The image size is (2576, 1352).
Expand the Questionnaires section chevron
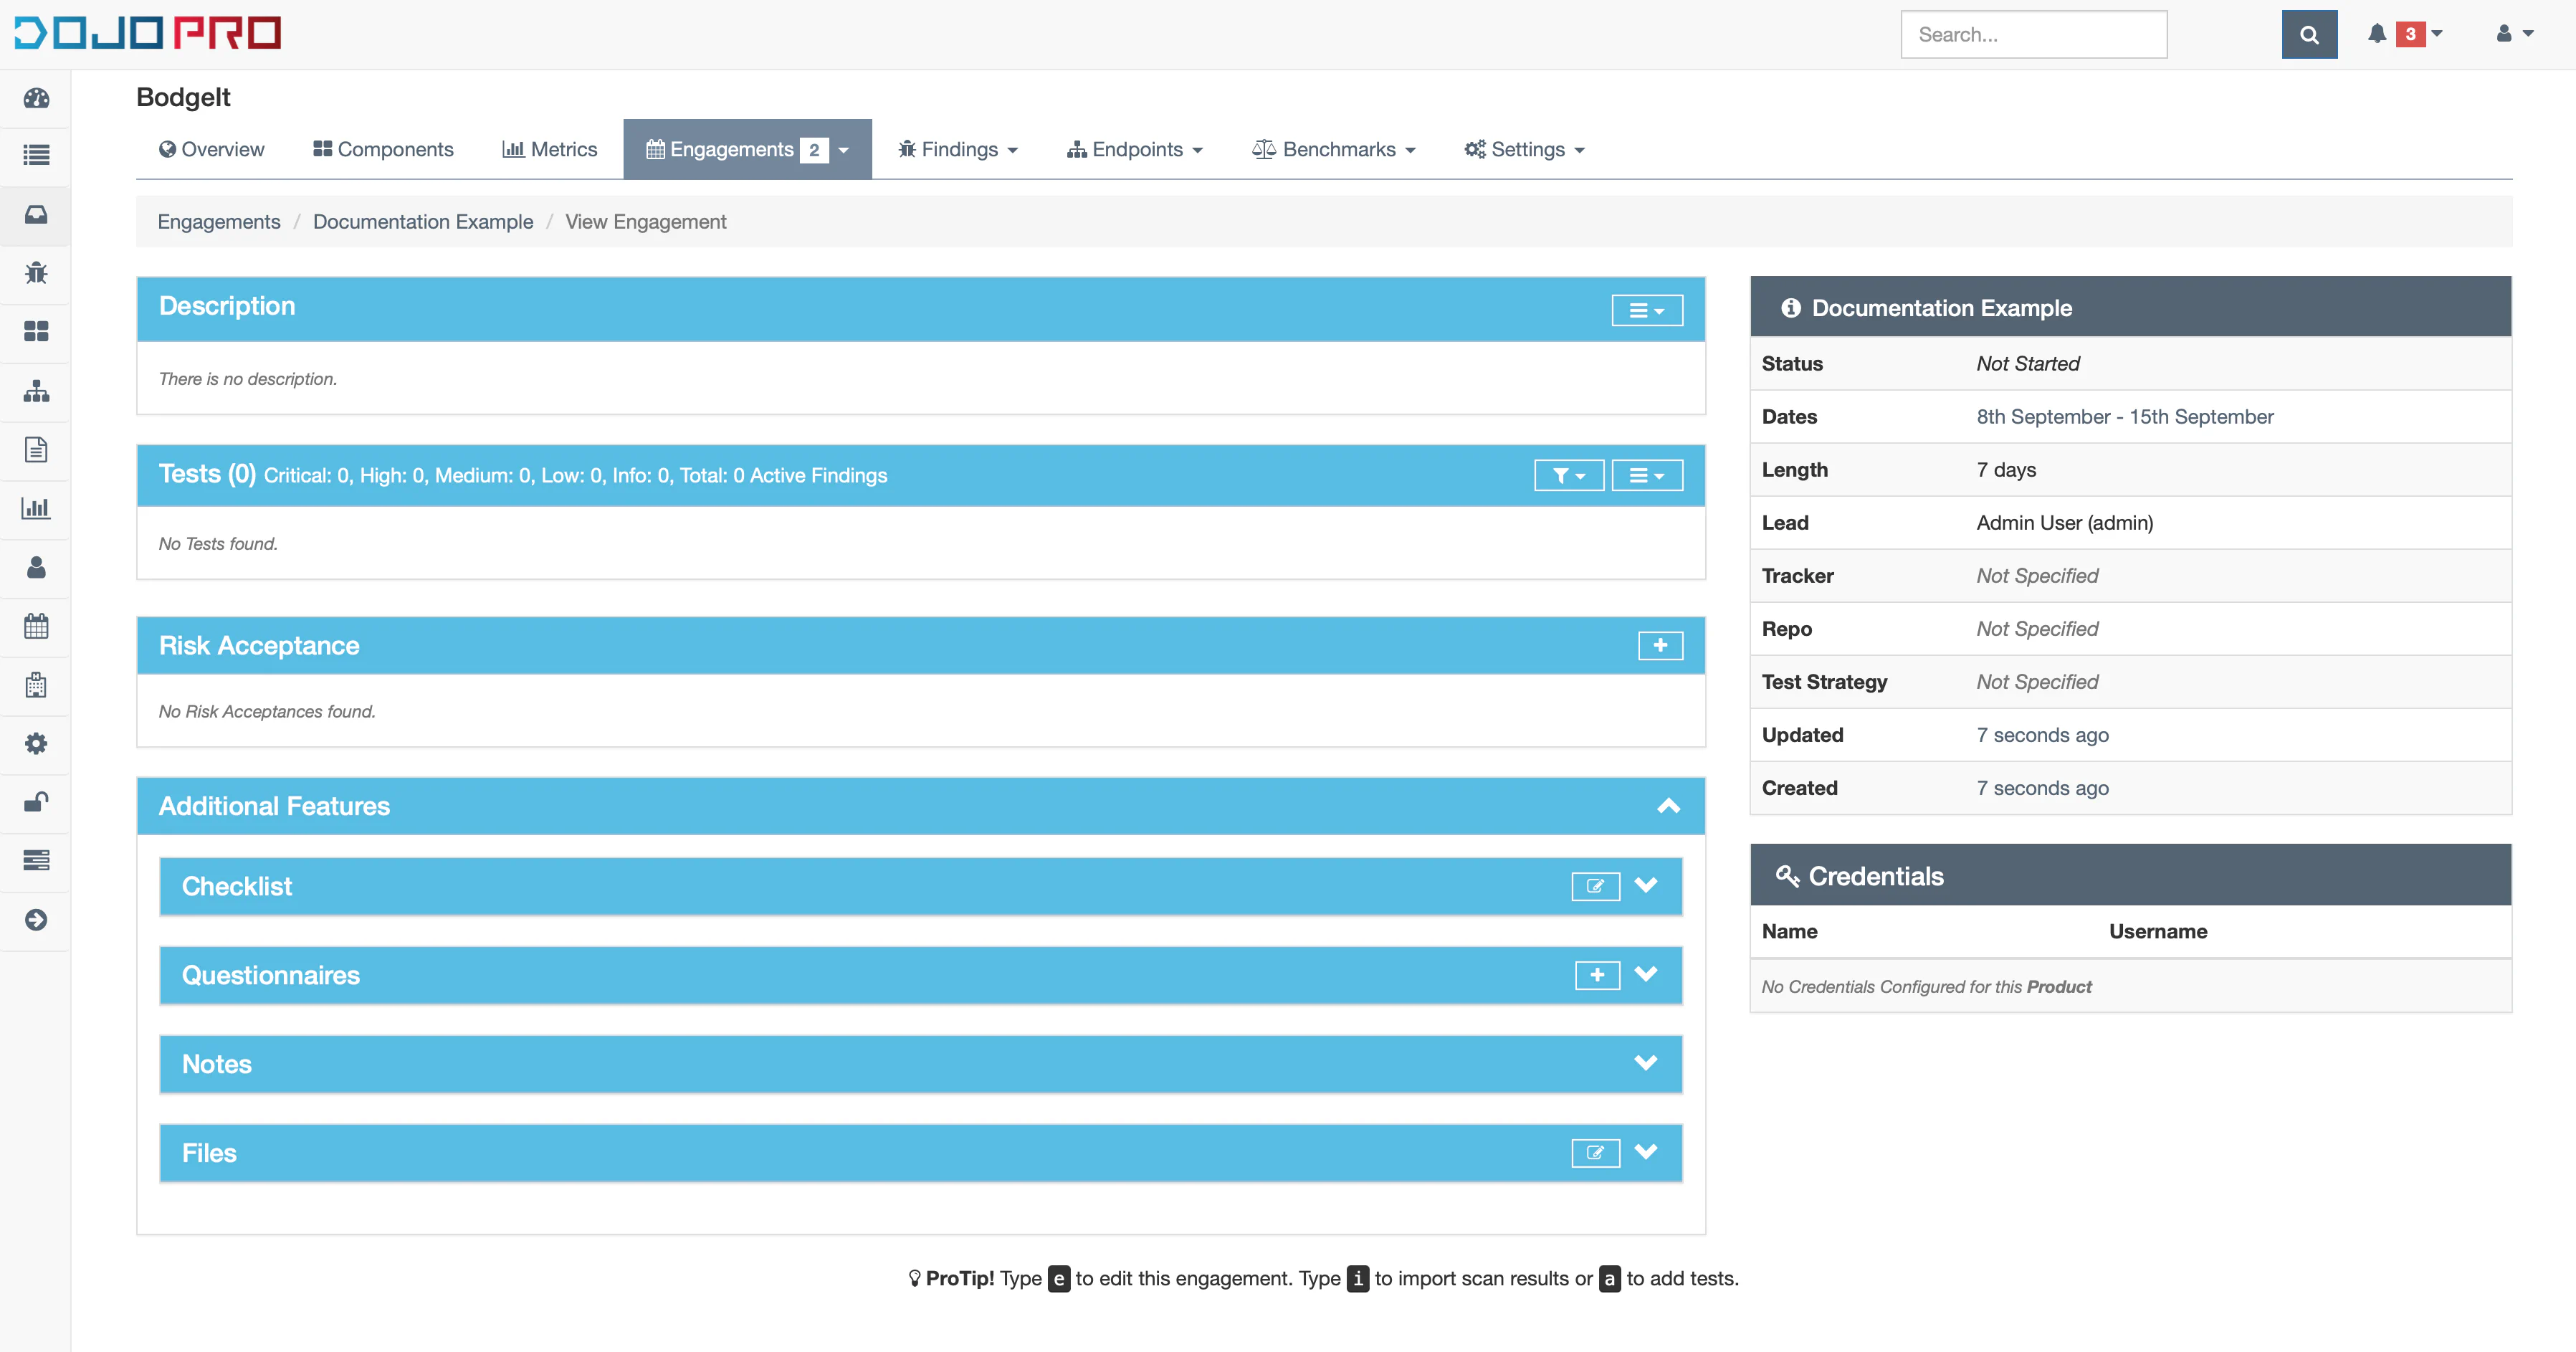[1645, 974]
